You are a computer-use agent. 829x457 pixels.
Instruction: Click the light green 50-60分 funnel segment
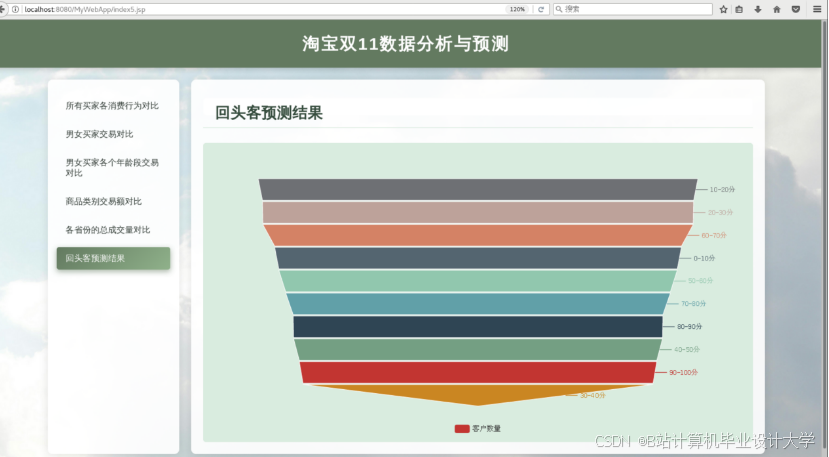(x=478, y=281)
